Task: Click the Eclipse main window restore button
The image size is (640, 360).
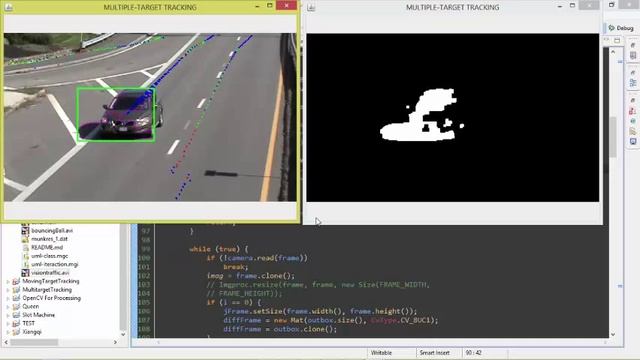Action: [611, 5]
